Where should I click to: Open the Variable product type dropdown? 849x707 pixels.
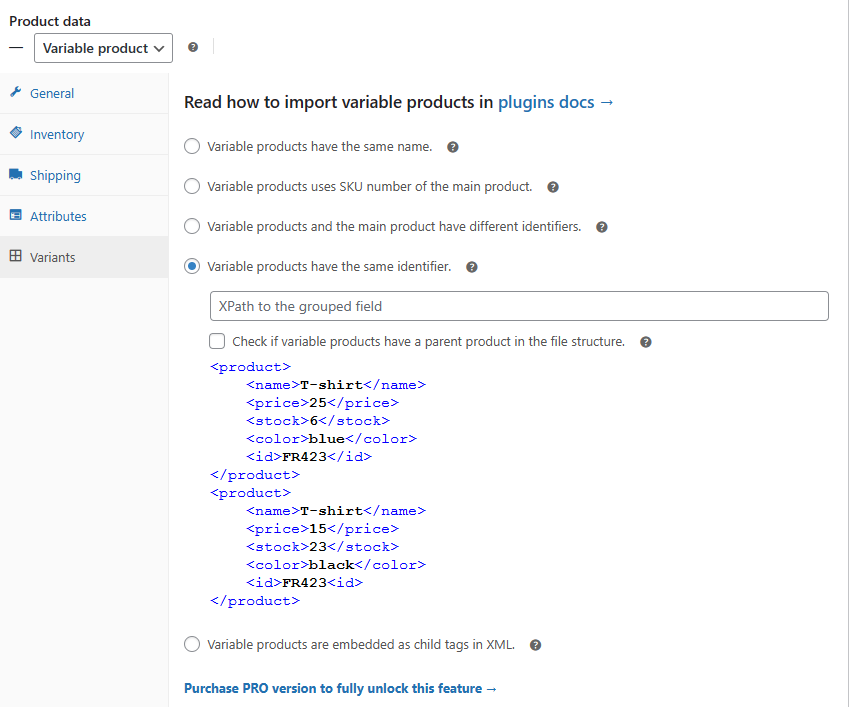coord(103,48)
